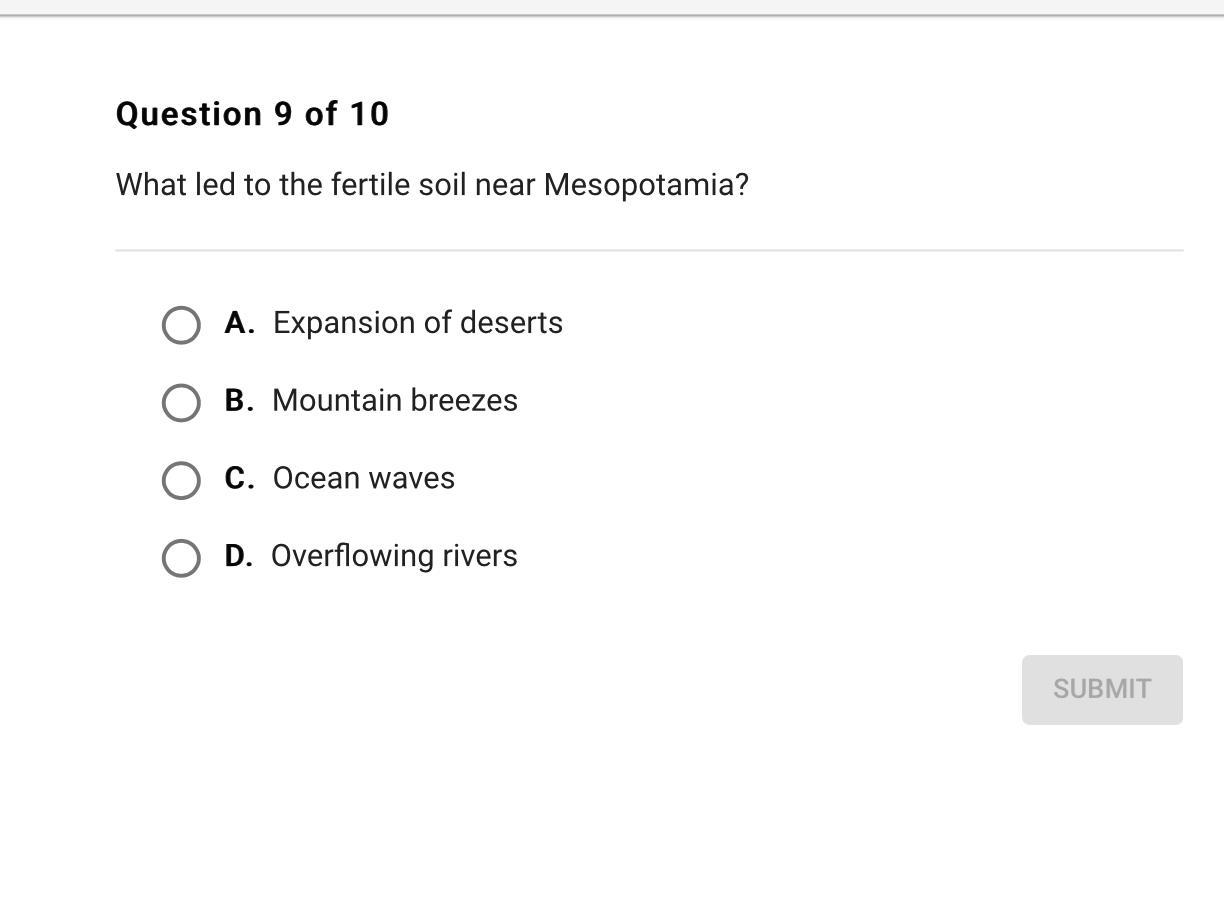Click the "Expansion of deserts" answer text

click(417, 323)
